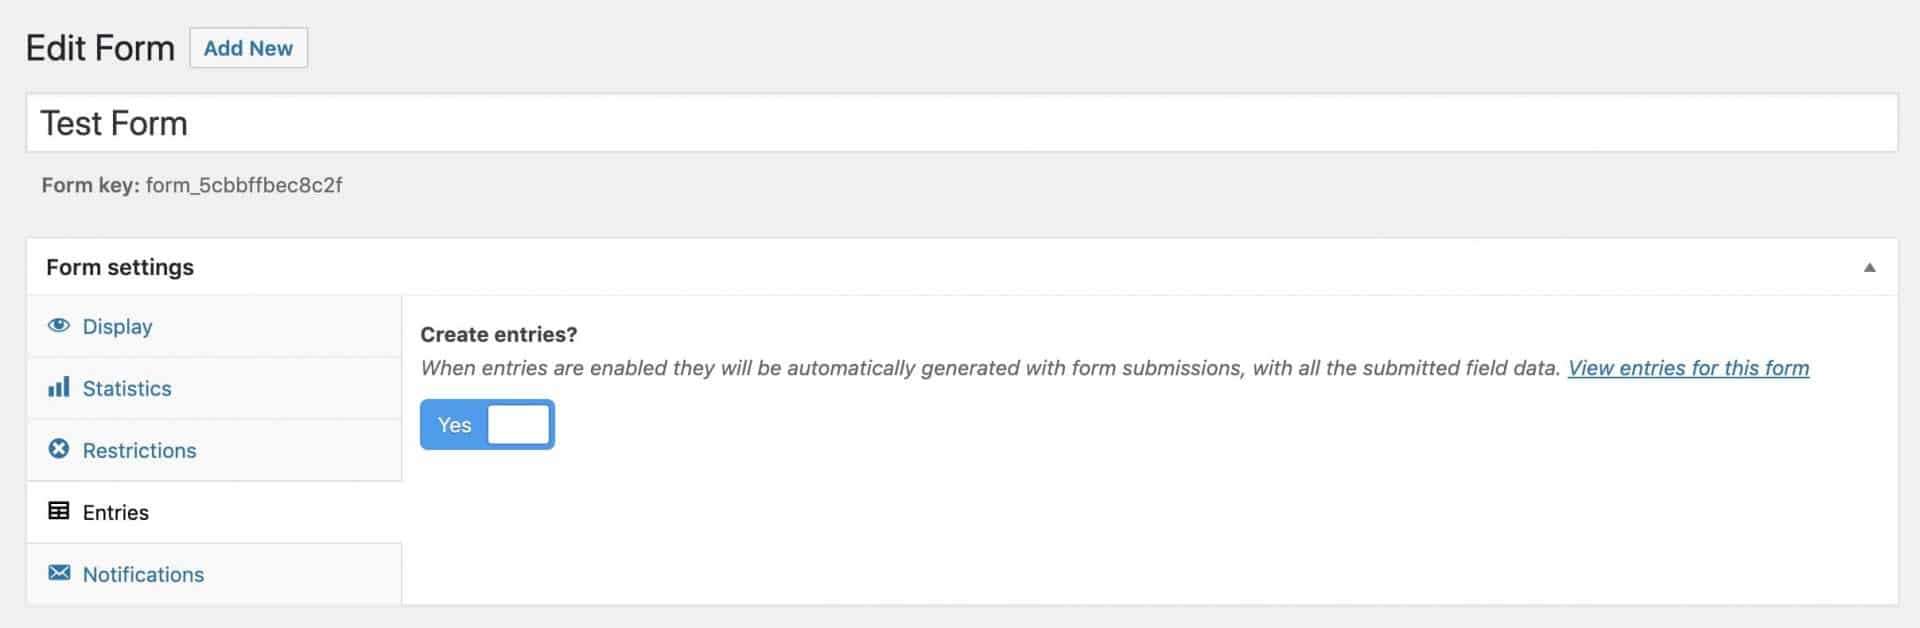Click the bar chart icon beside Statistics
Viewport: 1920px width, 628px height.
(x=58, y=388)
